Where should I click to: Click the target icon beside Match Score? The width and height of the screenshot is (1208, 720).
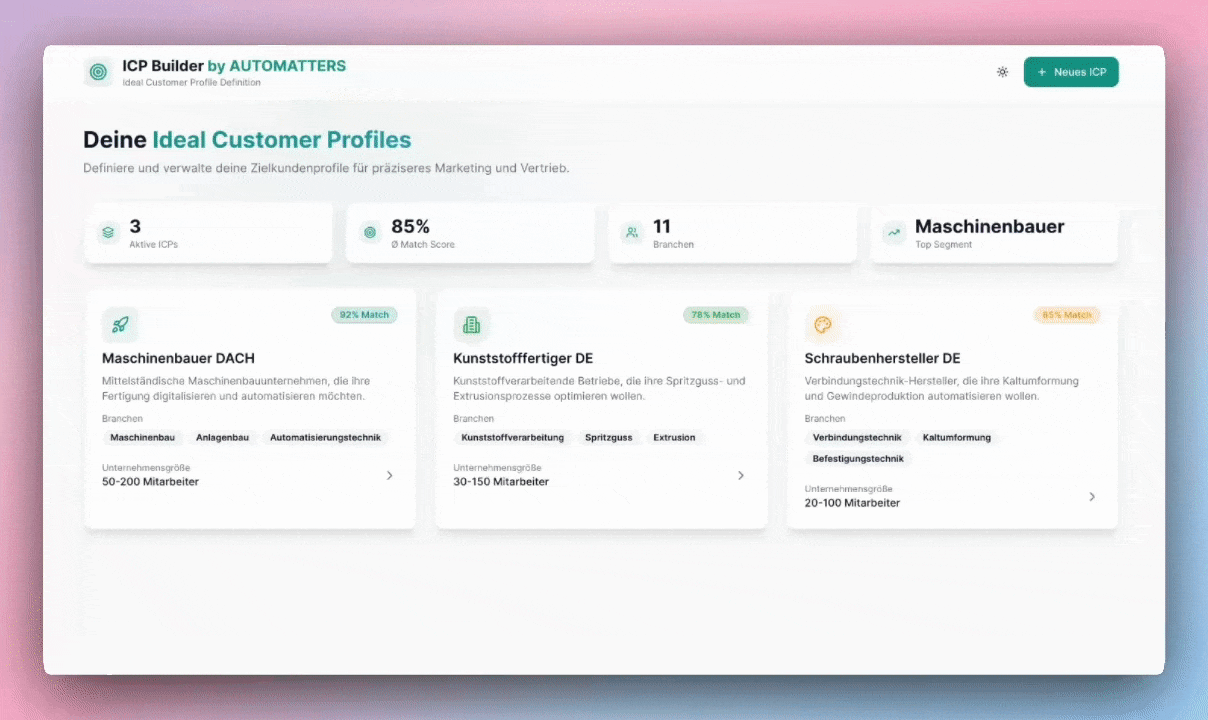[370, 233]
